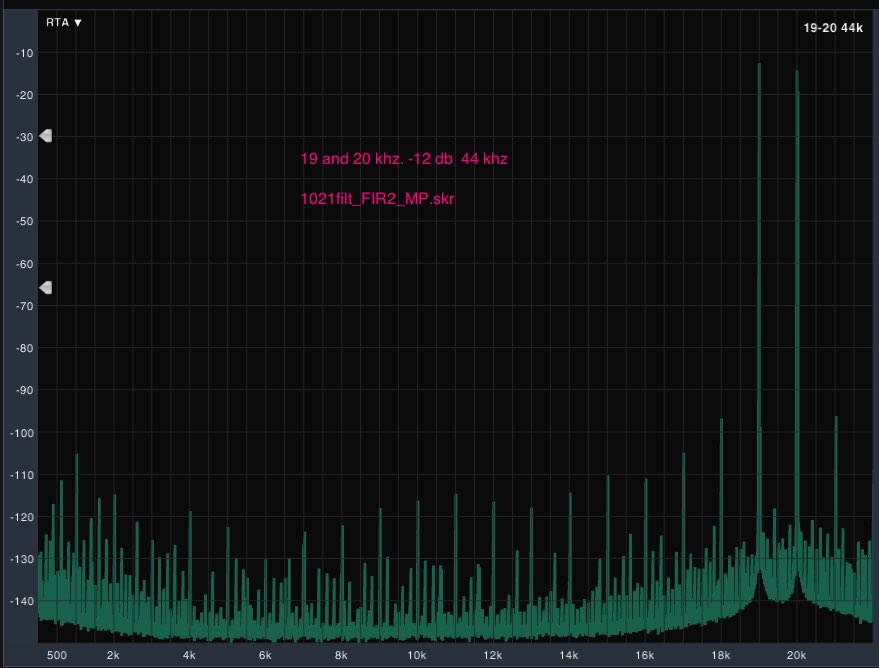Click the '19 and 20 khz. -12 db 44 khz' annotation

click(x=404, y=159)
